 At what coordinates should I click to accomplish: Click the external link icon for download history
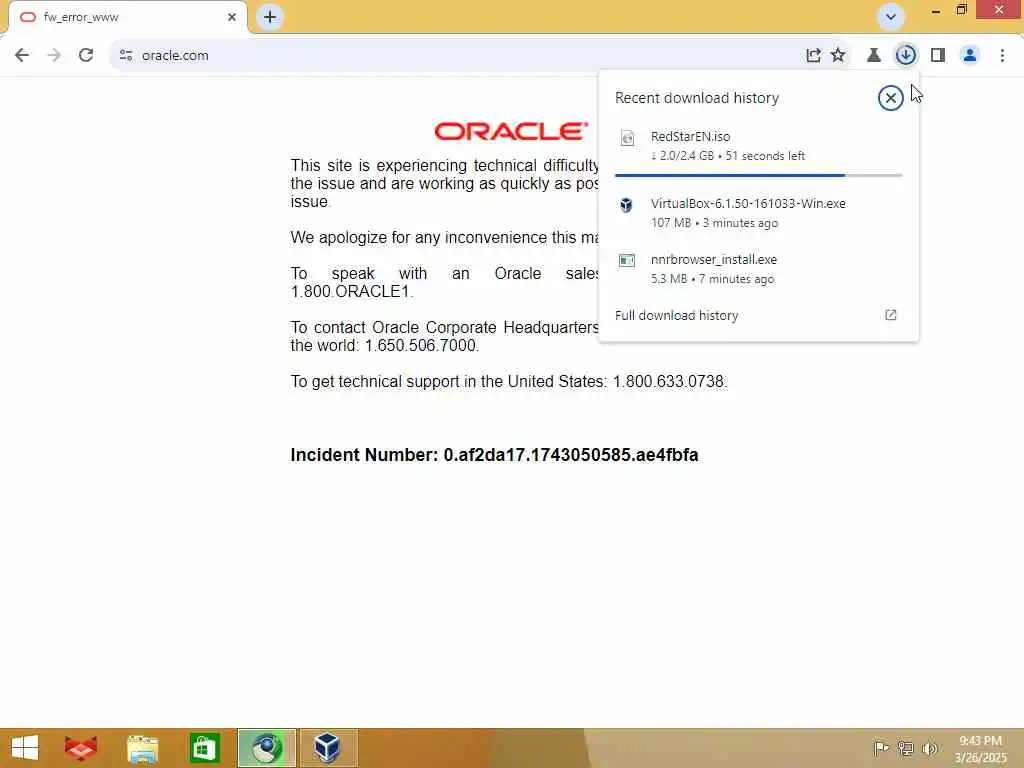pos(890,315)
